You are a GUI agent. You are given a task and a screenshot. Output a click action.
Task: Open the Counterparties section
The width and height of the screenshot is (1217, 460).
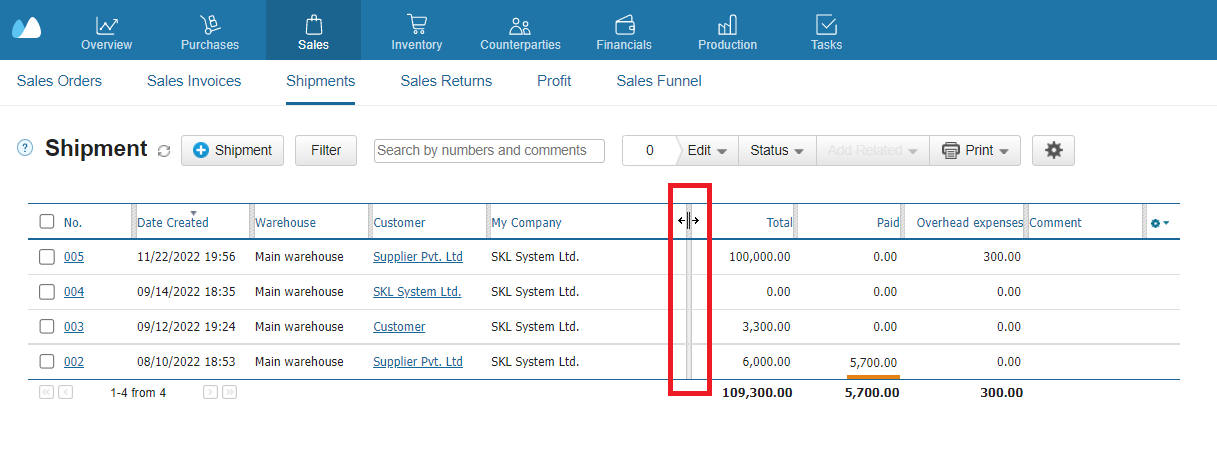coord(520,31)
